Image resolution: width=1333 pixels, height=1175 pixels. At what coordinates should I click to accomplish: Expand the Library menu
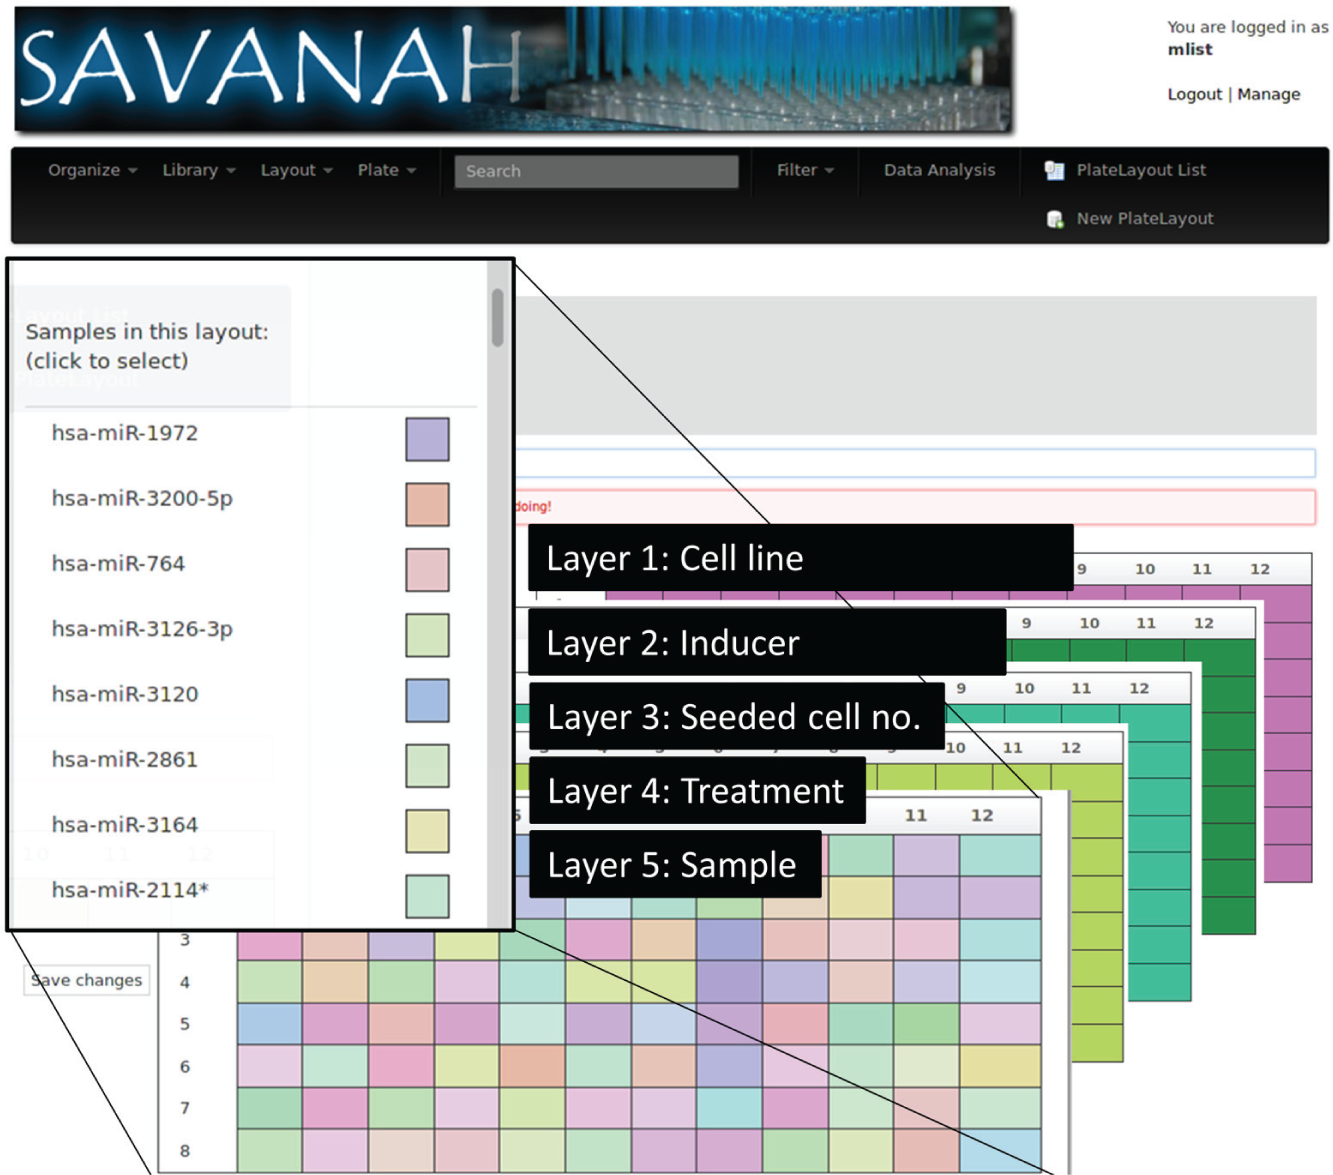coord(199,170)
